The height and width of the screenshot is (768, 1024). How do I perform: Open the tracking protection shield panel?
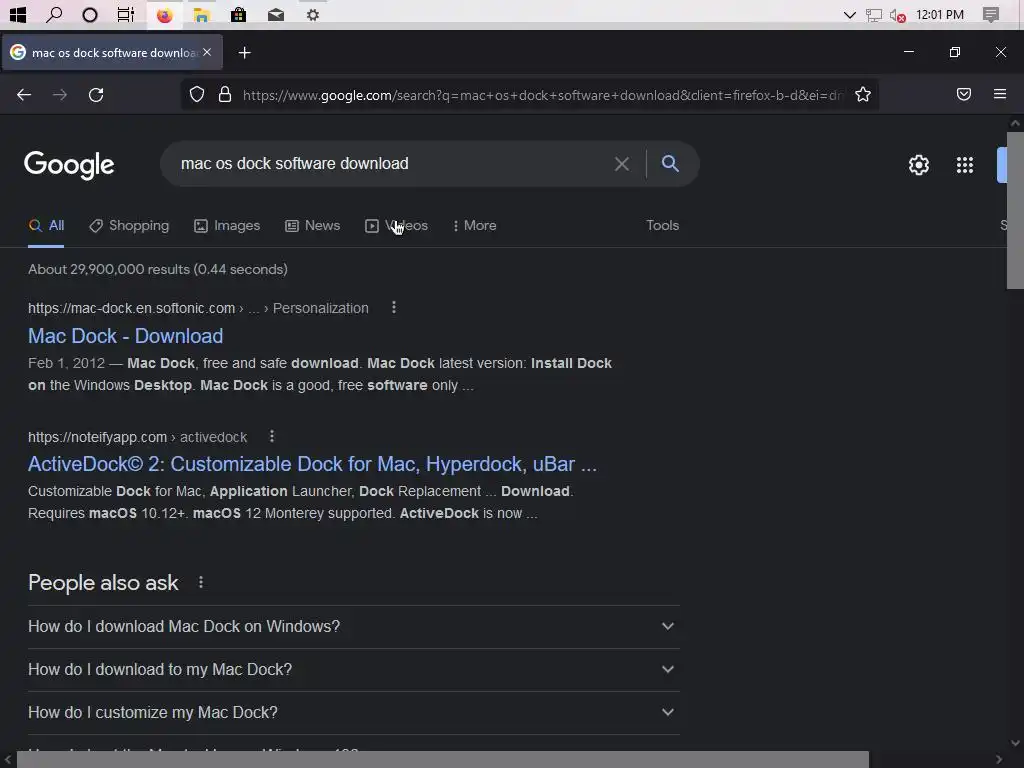(197, 95)
